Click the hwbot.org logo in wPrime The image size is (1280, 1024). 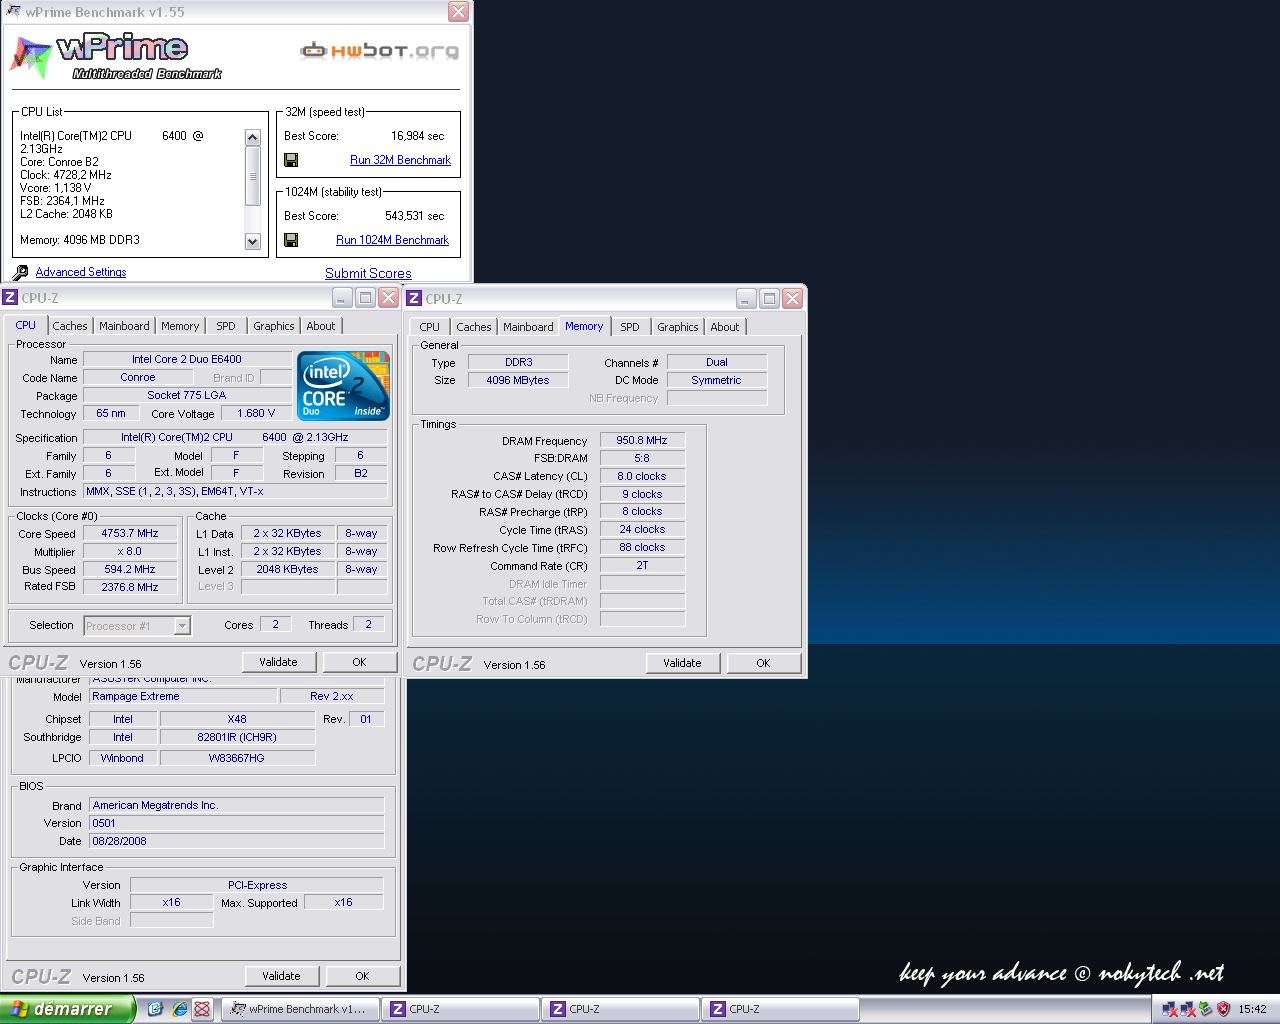click(380, 50)
